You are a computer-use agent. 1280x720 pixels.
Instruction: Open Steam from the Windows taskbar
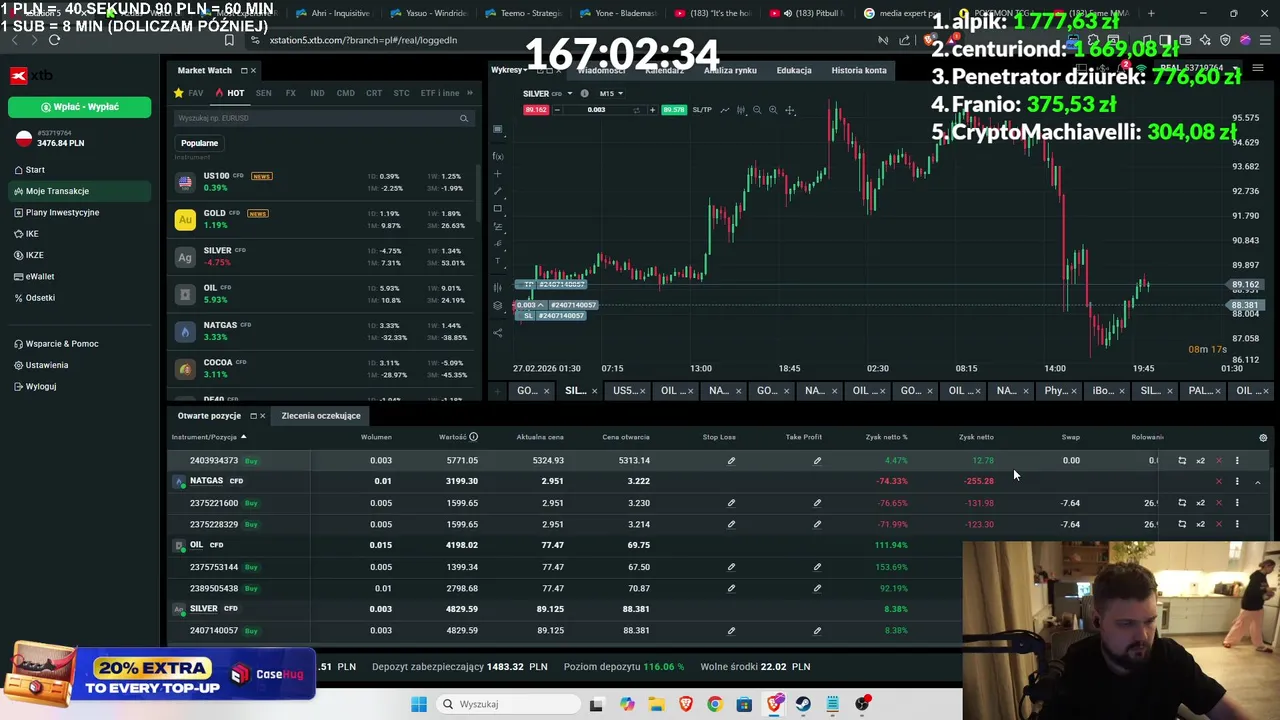coord(803,704)
